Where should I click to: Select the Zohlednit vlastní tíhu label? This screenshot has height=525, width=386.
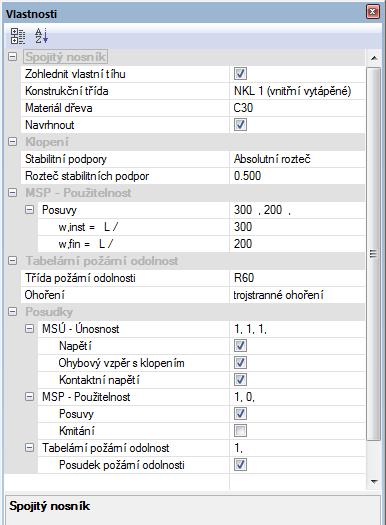point(75,74)
